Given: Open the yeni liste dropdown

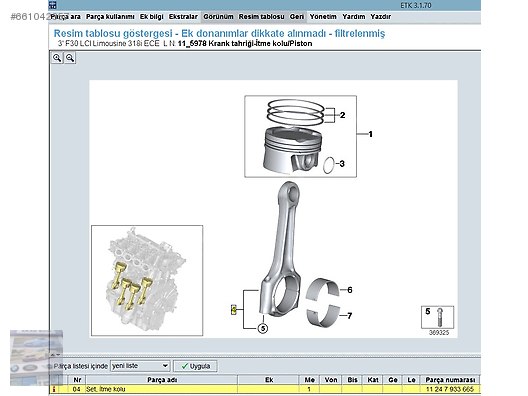Looking at the screenshot, I should (140, 366).
